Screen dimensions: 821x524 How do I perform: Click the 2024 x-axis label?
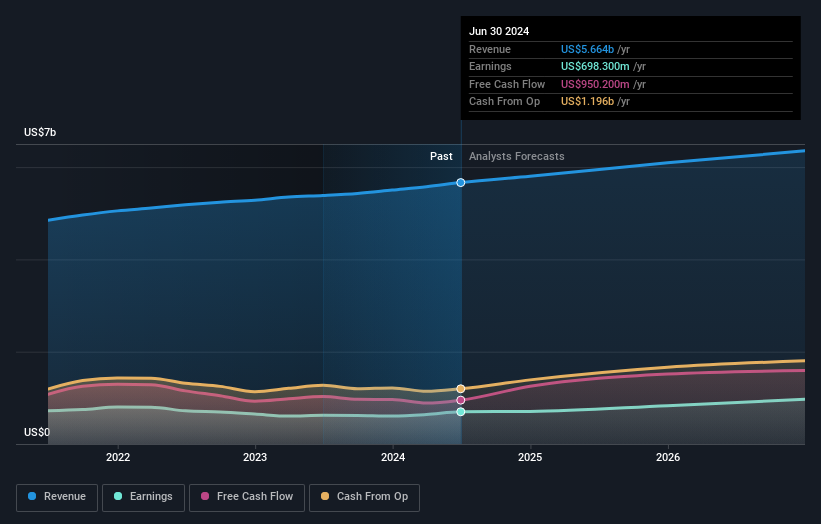(x=393, y=457)
